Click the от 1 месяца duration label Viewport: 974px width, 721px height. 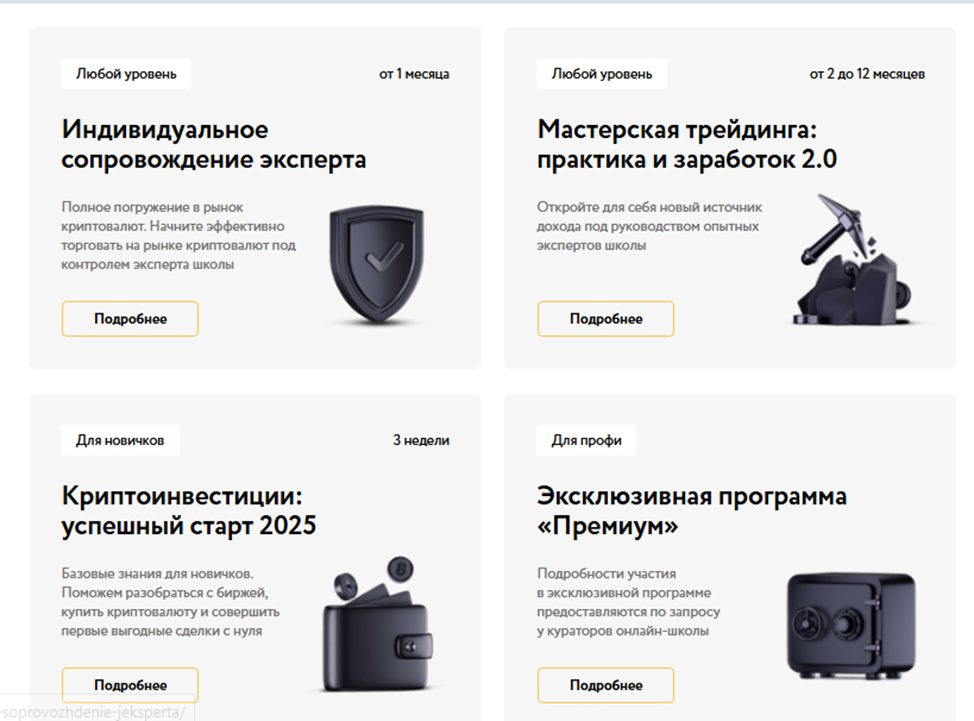point(414,74)
